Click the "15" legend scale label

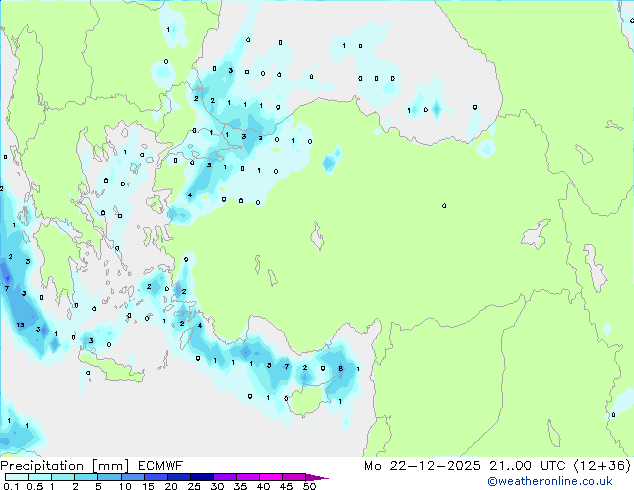pos(148,486)
